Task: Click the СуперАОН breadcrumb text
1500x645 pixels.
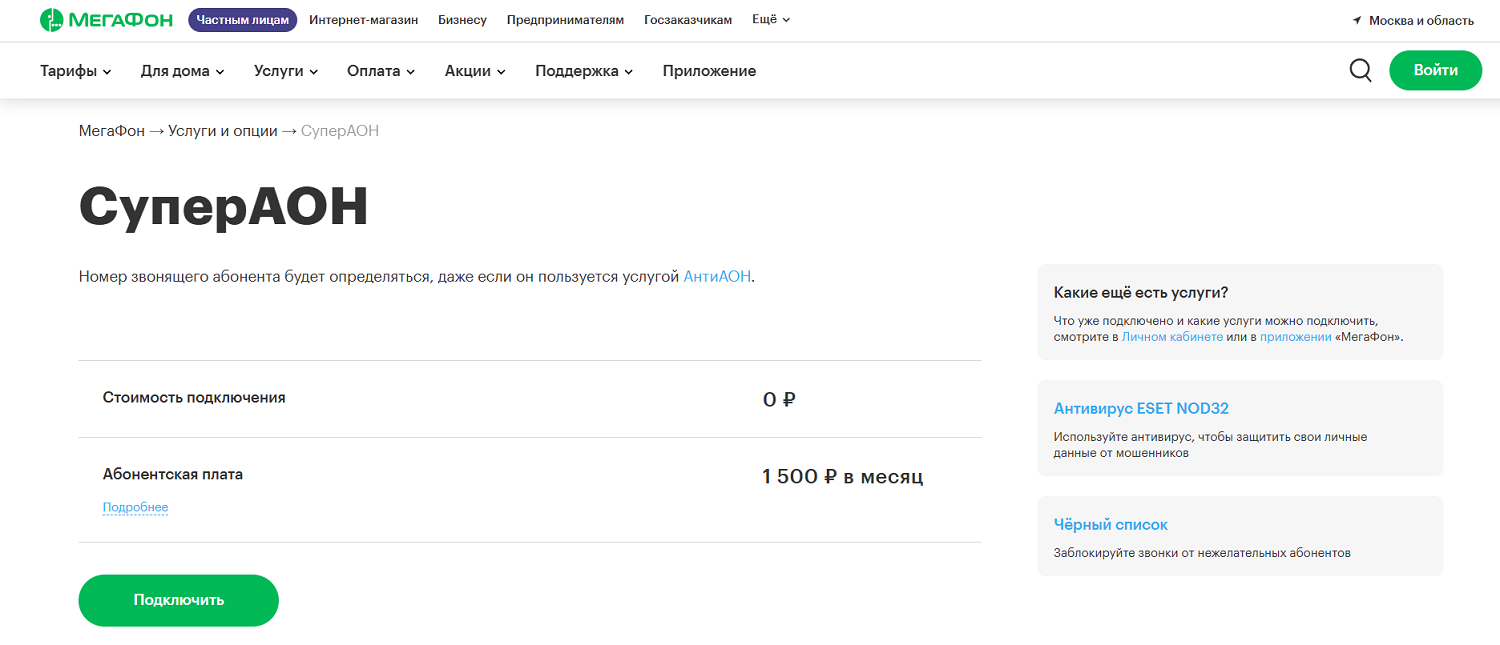Action: tap(340, 131)
